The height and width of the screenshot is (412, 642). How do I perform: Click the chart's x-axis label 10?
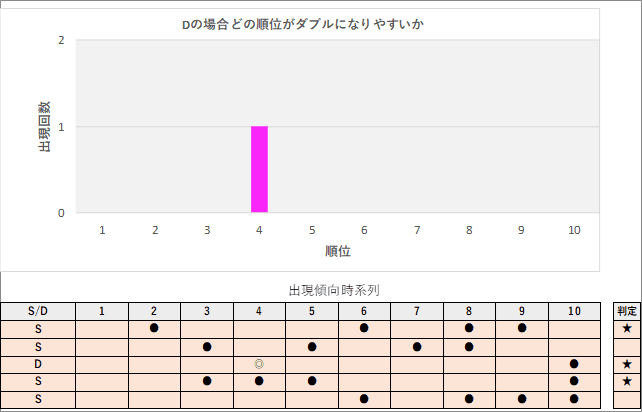[573, 230]
